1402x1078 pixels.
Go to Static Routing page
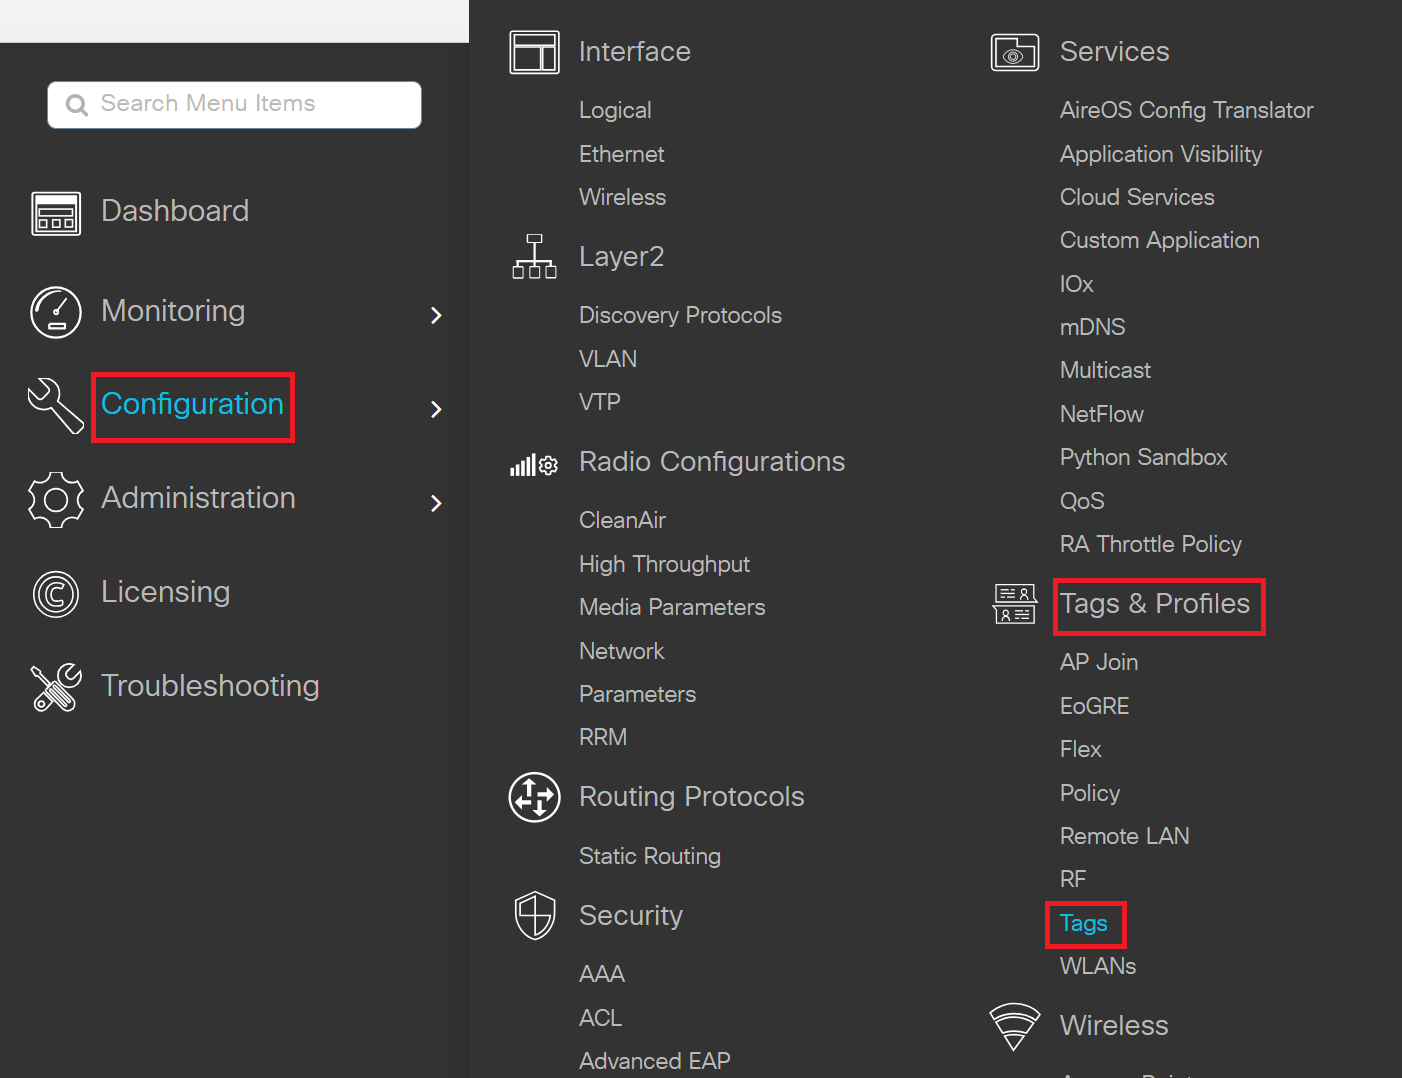point(650,856)
